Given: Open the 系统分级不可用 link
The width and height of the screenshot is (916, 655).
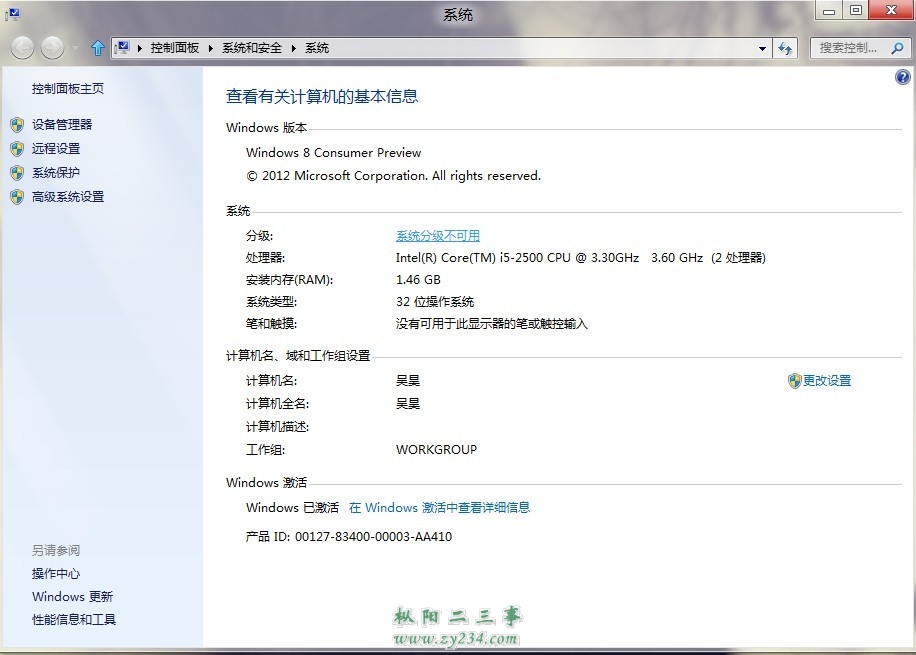Looking at the screenshot, I should pyautogui.click(x=438, y=235).
